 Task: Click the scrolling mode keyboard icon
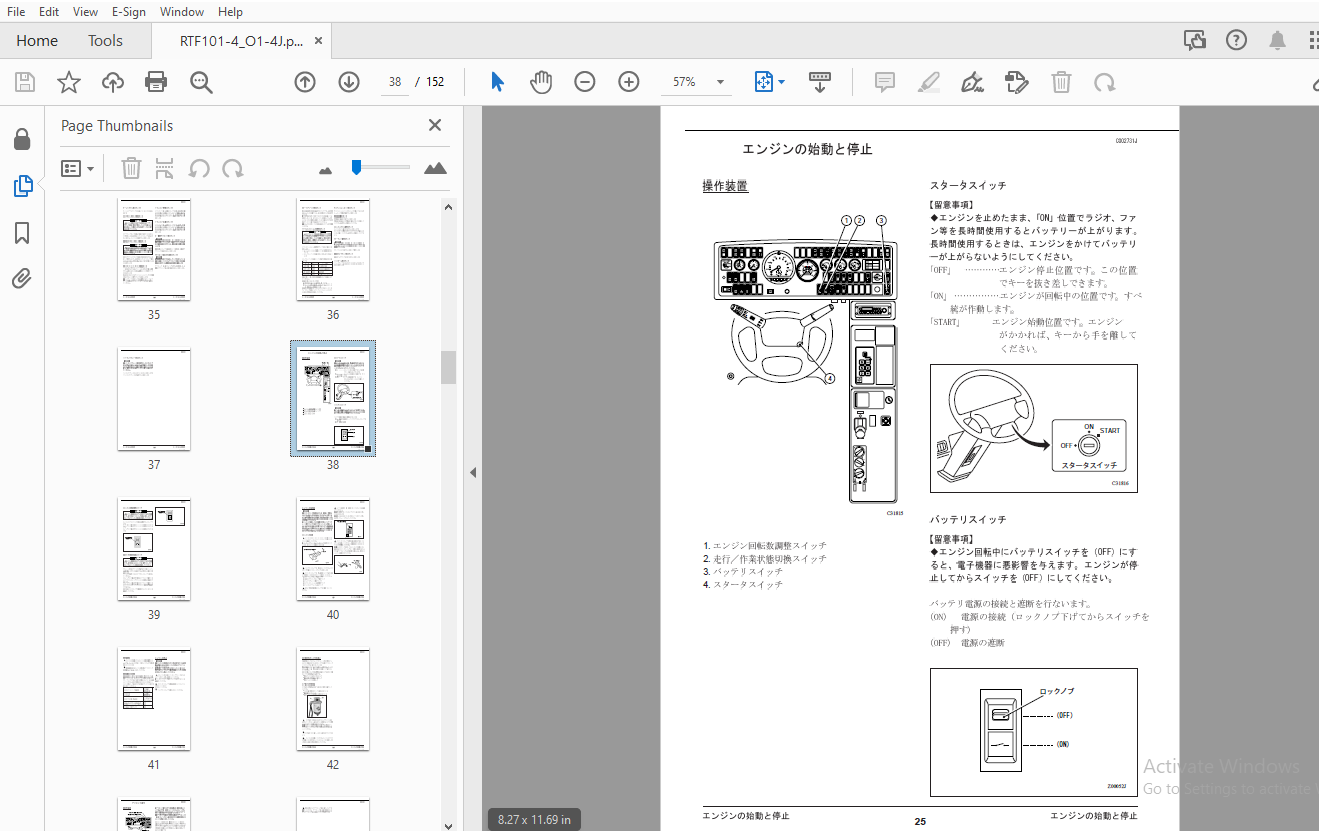[x=820, y=82]
